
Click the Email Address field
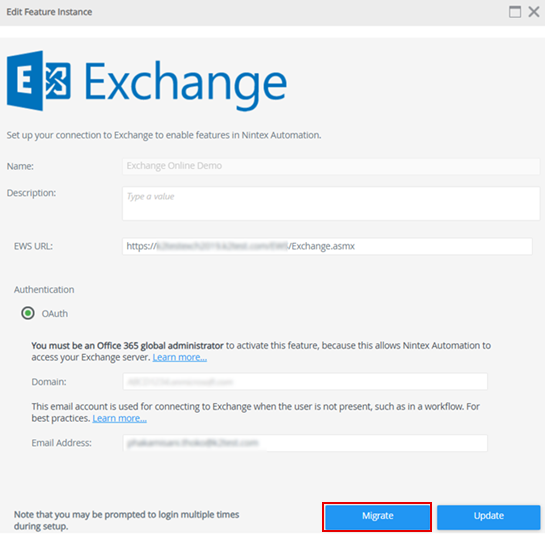point(305,443)
